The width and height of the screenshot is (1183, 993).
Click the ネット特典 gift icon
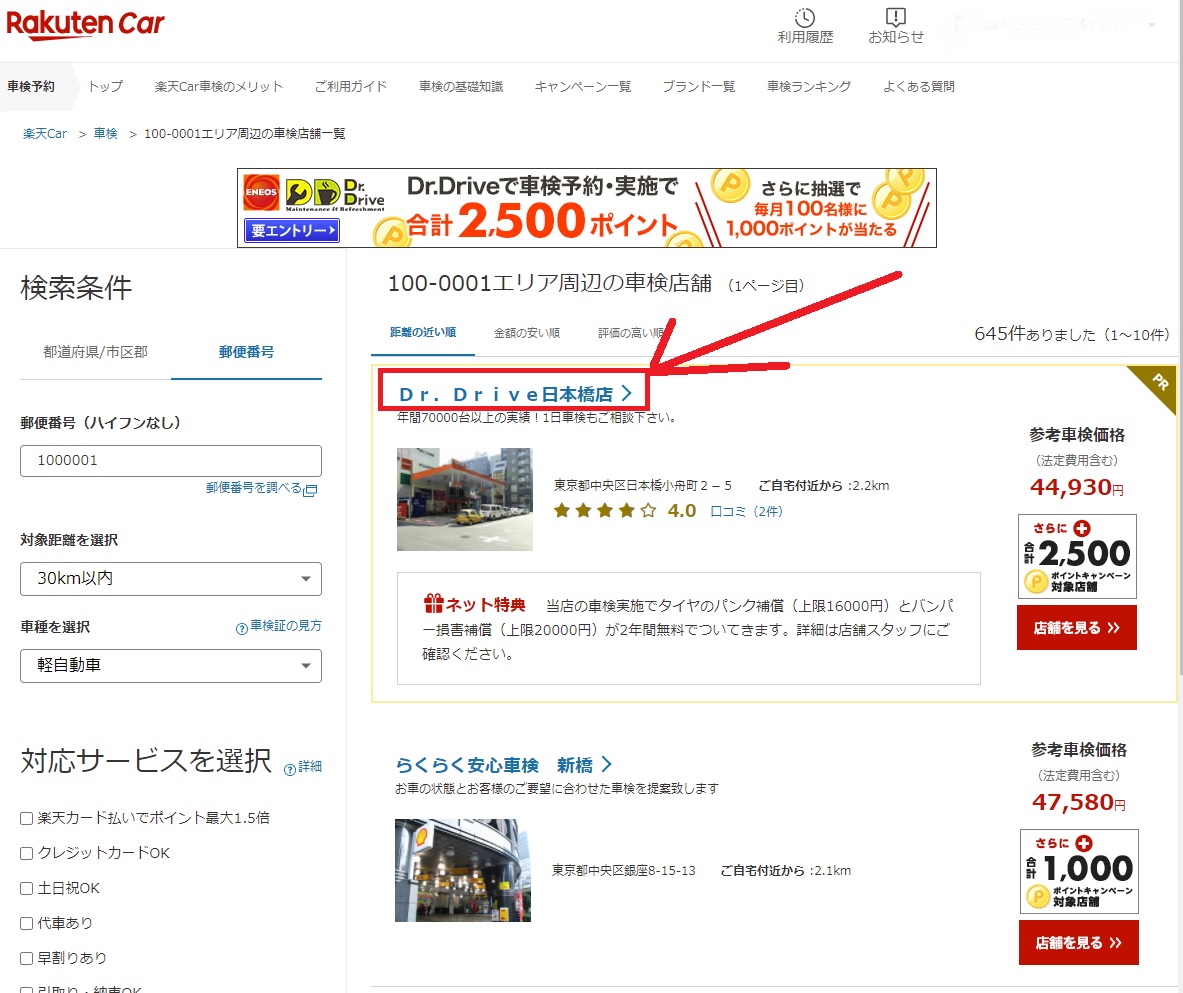433,604
